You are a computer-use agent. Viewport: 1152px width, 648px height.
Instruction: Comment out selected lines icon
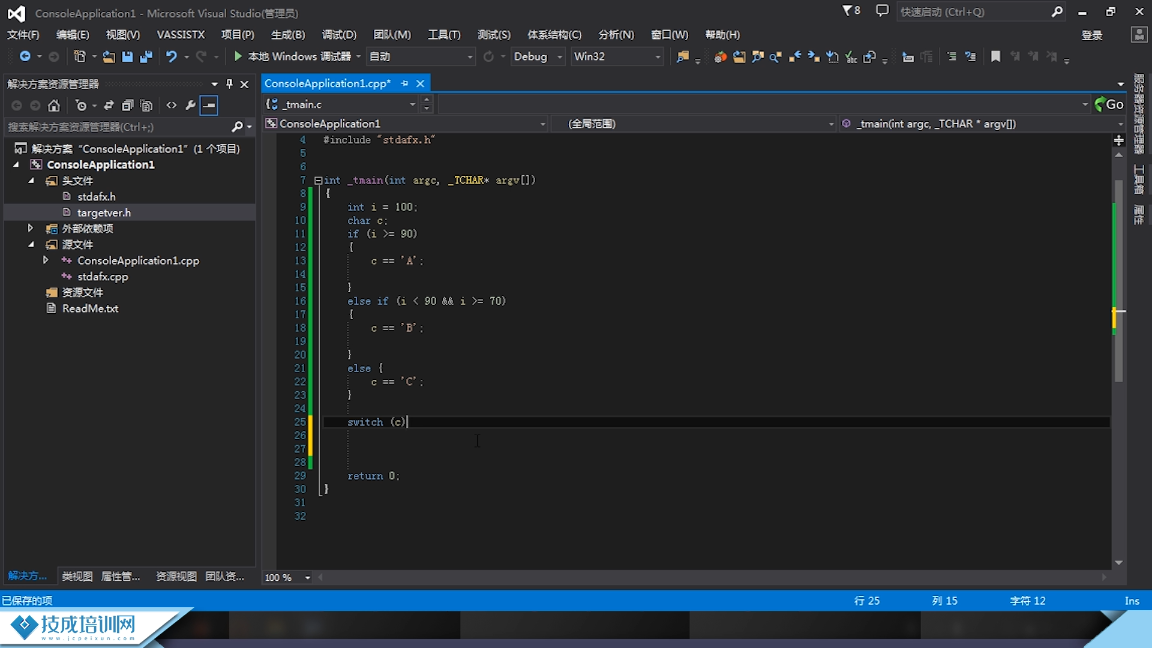click(x=951, y=57)
